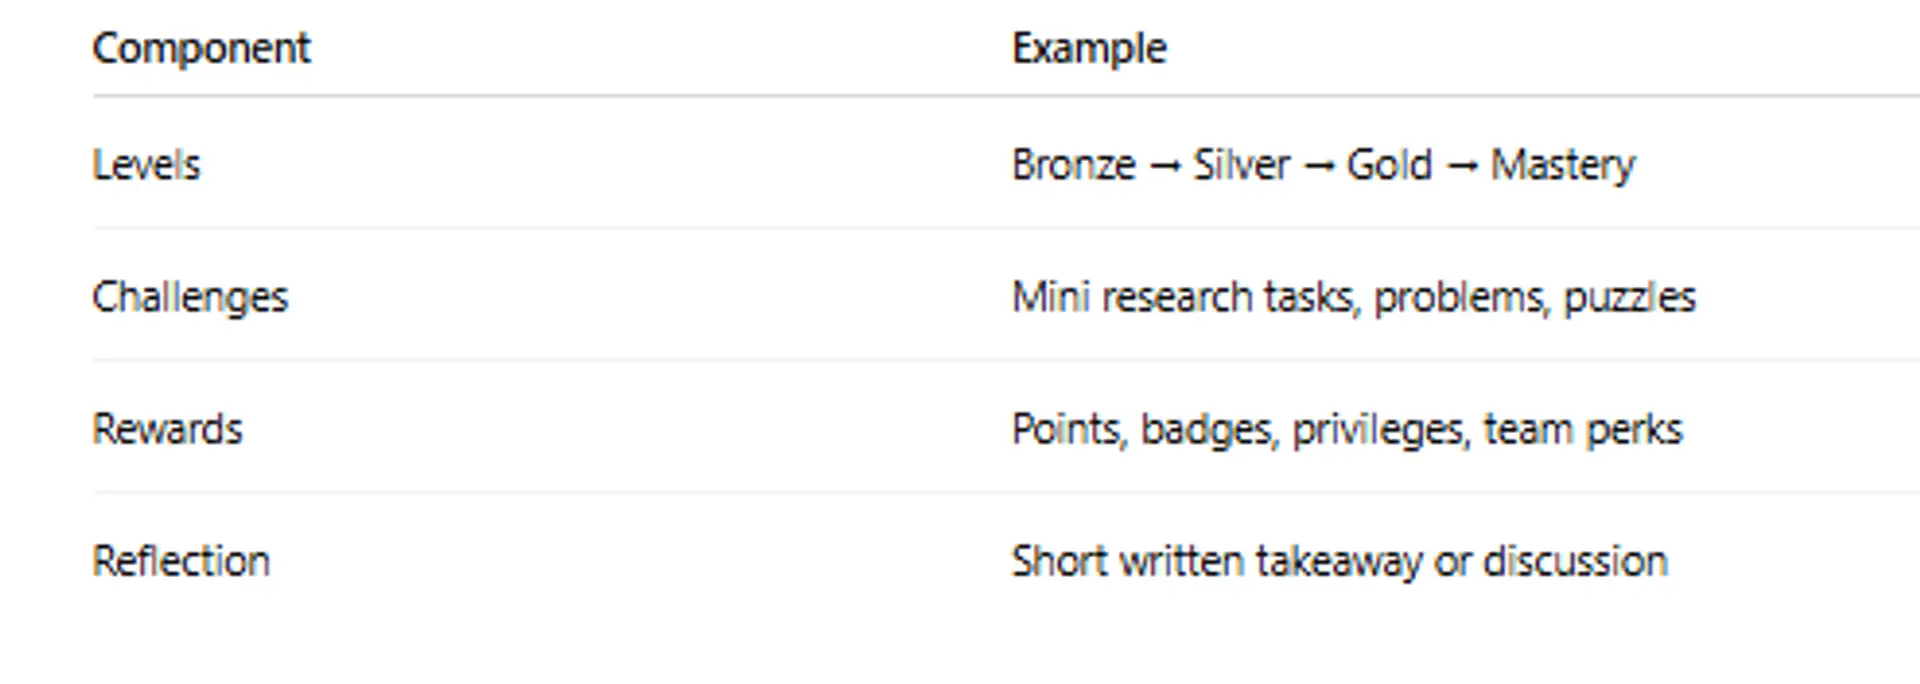Click the word badges

tap(1208, 430)
